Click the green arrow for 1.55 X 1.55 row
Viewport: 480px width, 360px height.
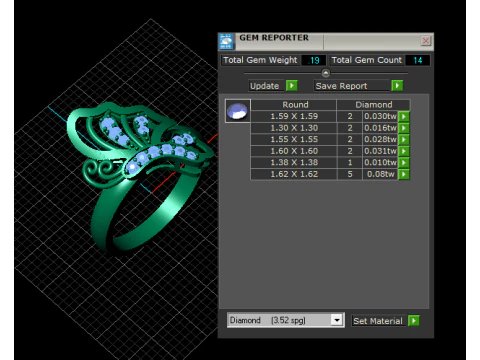pos(404,139)
